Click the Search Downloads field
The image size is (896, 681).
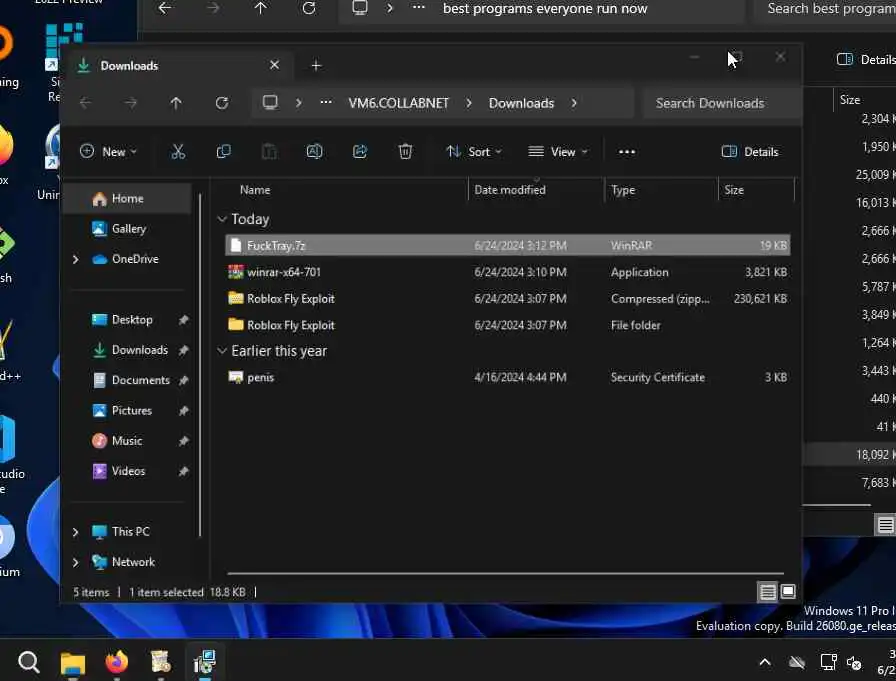[722, 103]
